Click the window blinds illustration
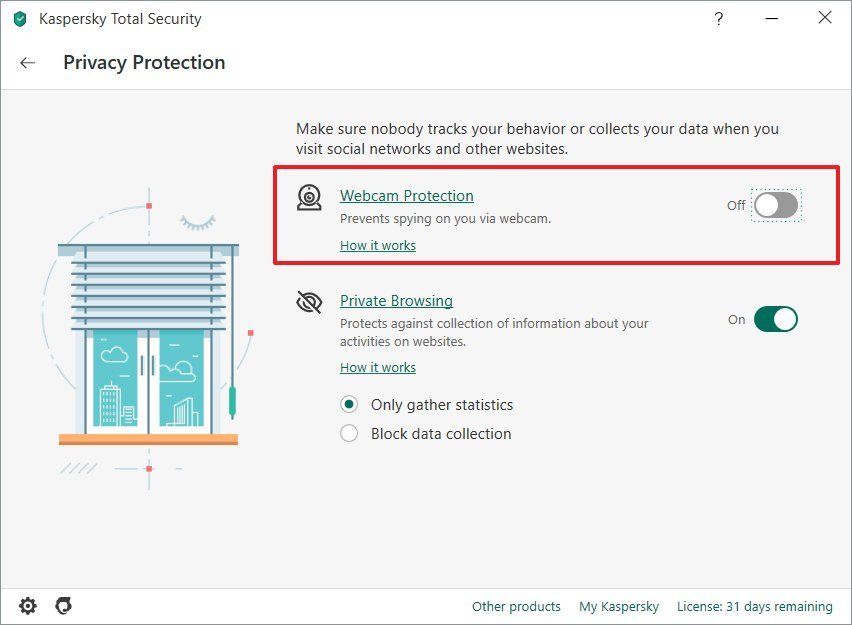Viewport: 852px width, 625px height. [148, 340]
